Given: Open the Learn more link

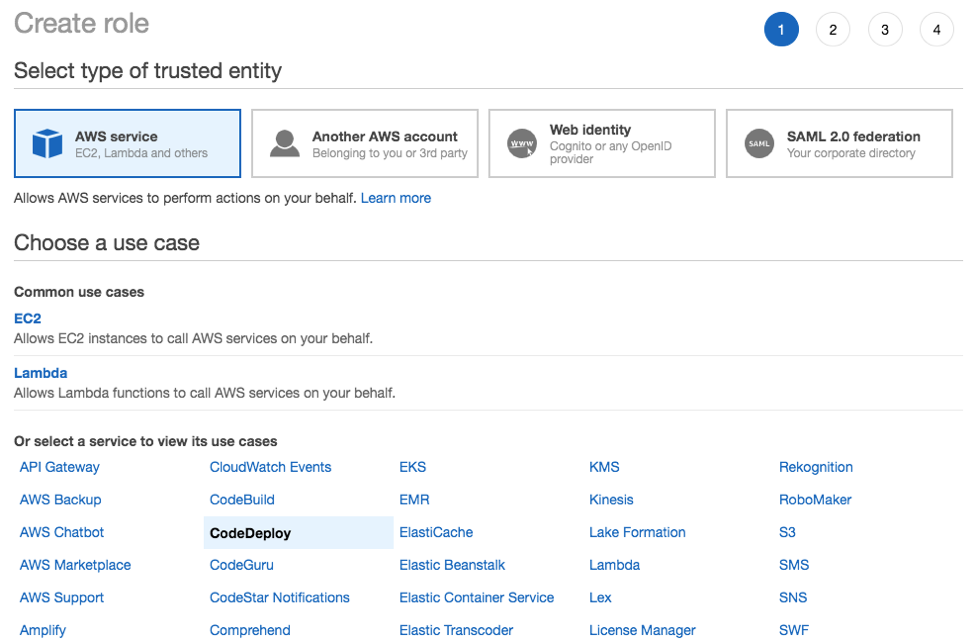Looking at the screenshot, I should pos(396,198).
